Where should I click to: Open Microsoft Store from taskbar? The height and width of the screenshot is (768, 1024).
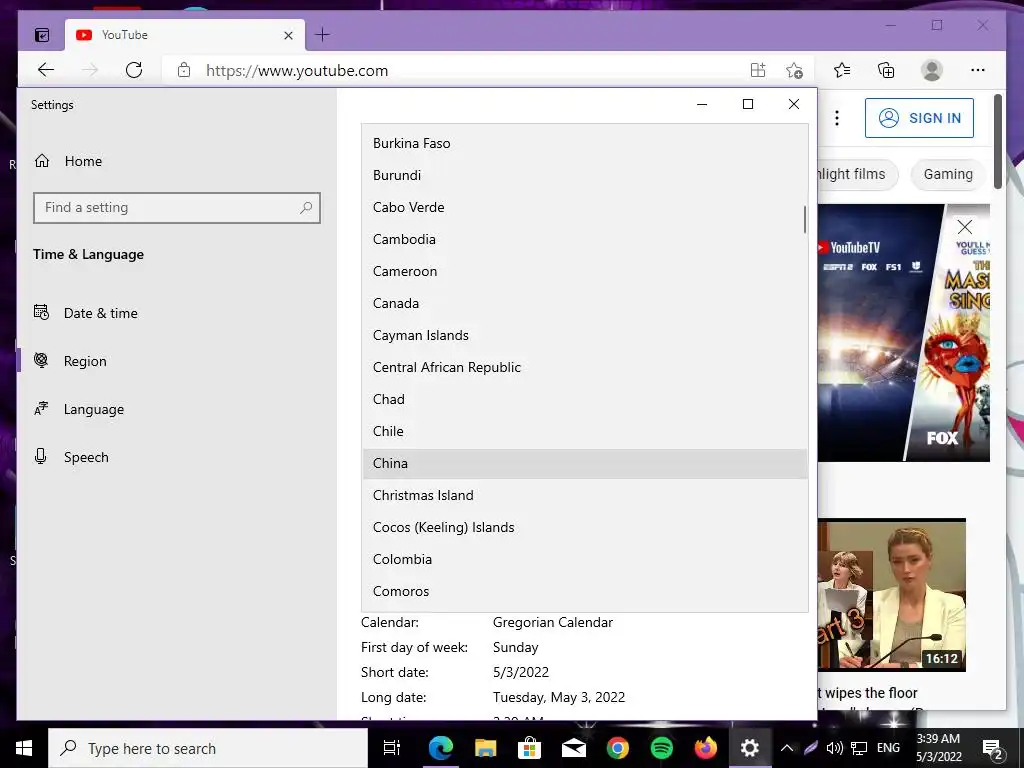[x=530, y=748]
